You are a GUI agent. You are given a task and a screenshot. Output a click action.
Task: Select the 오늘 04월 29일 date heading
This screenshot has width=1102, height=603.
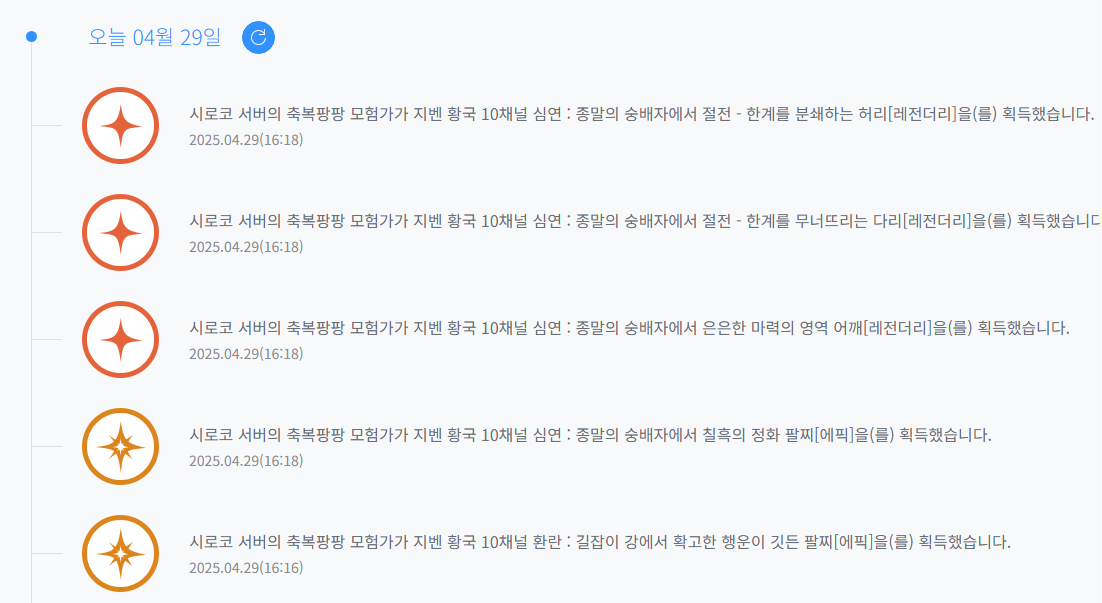(x=155, y=37)
